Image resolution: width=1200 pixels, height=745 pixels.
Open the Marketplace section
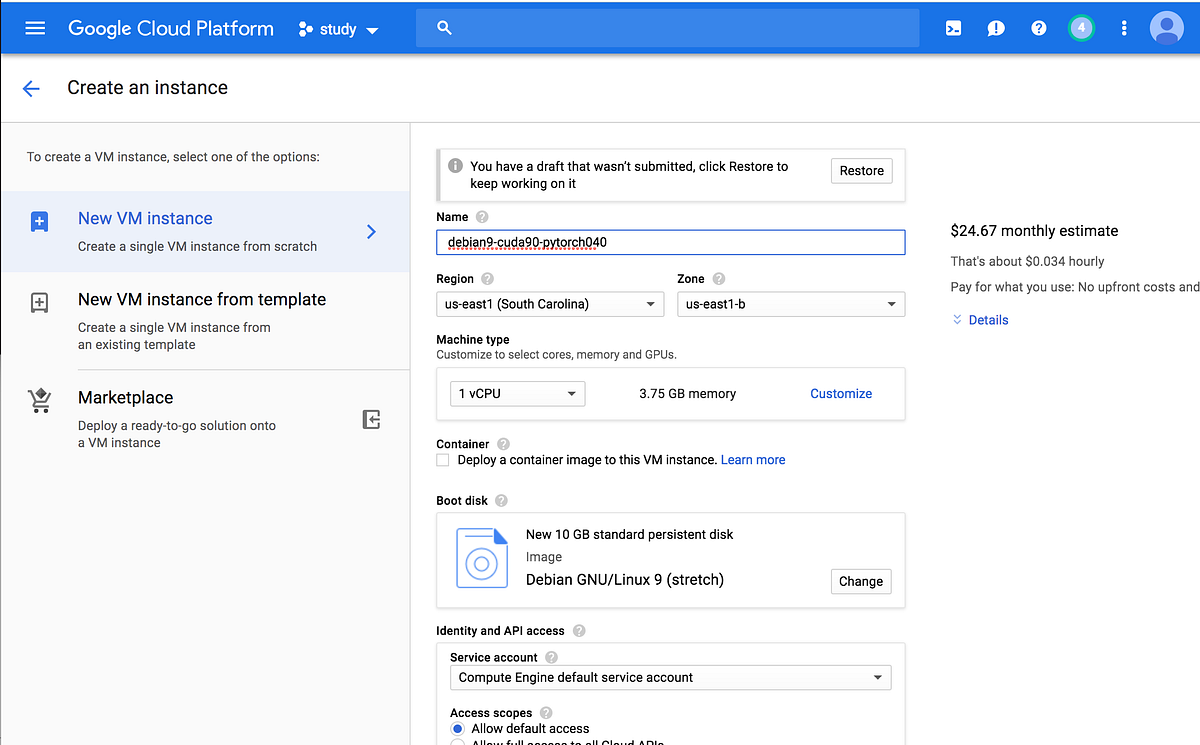[125, 397]
